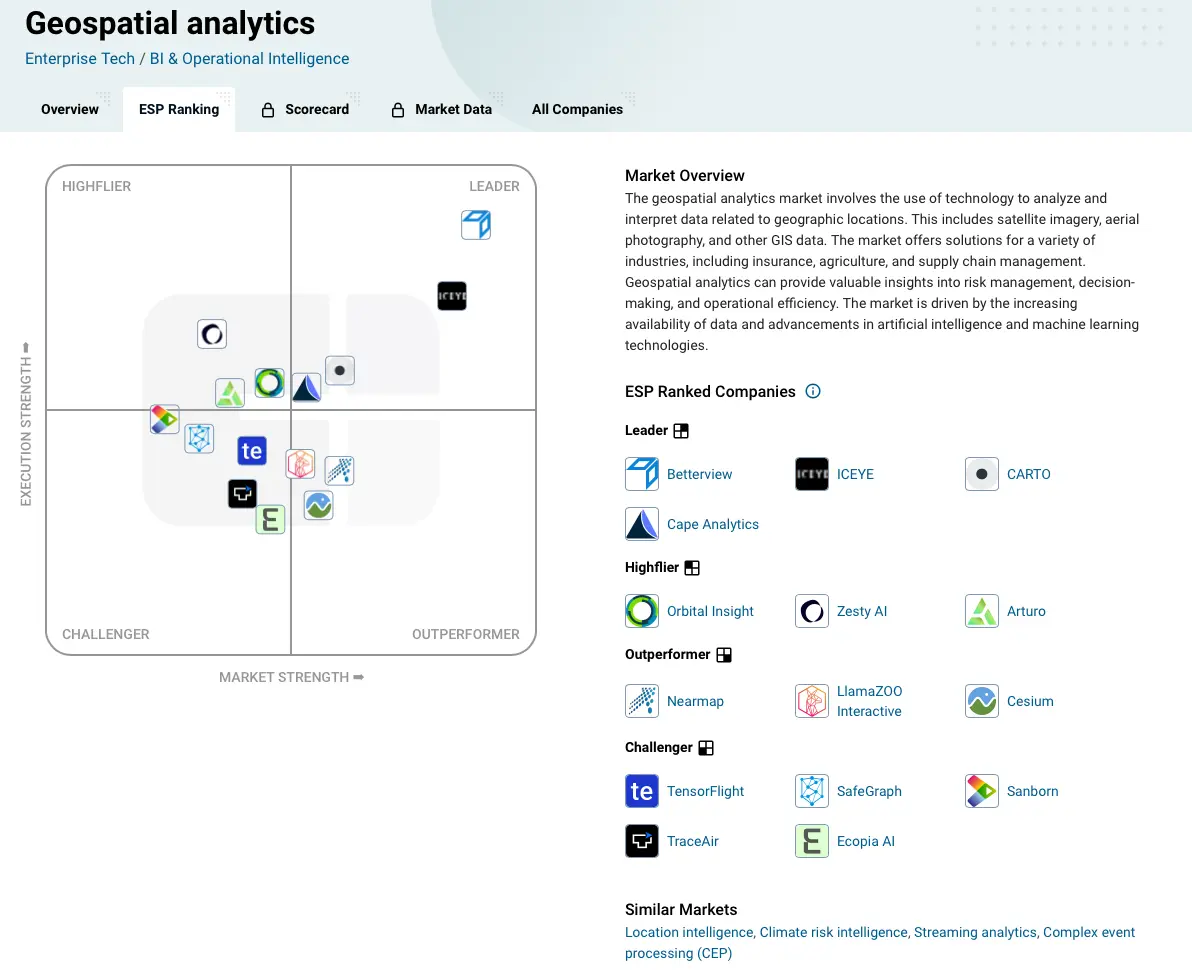Click the Leader quadrant icon next to the heading
The image size is (1192, 970).
[x=681, y=431]
